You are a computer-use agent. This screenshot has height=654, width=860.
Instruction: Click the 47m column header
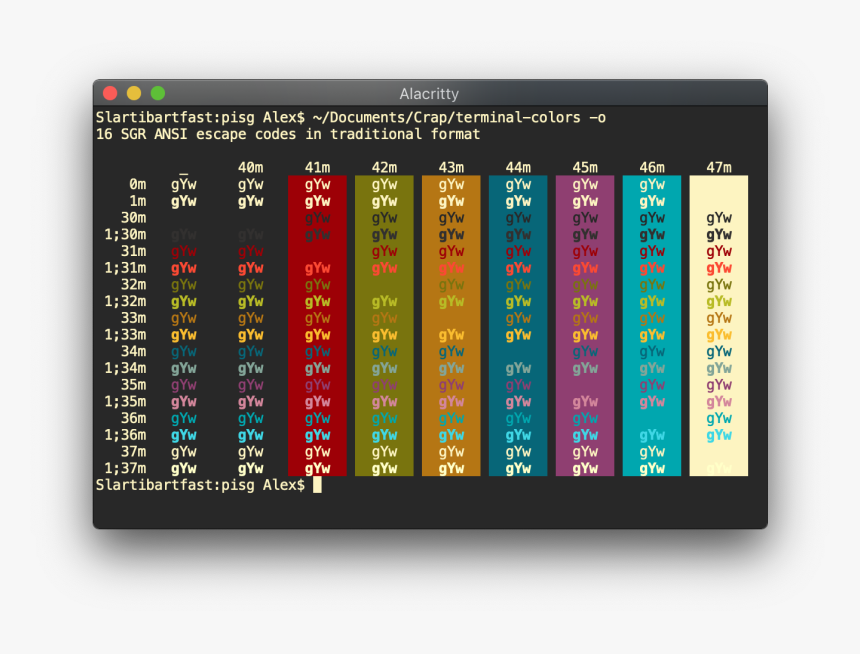(x=719, y=167)
